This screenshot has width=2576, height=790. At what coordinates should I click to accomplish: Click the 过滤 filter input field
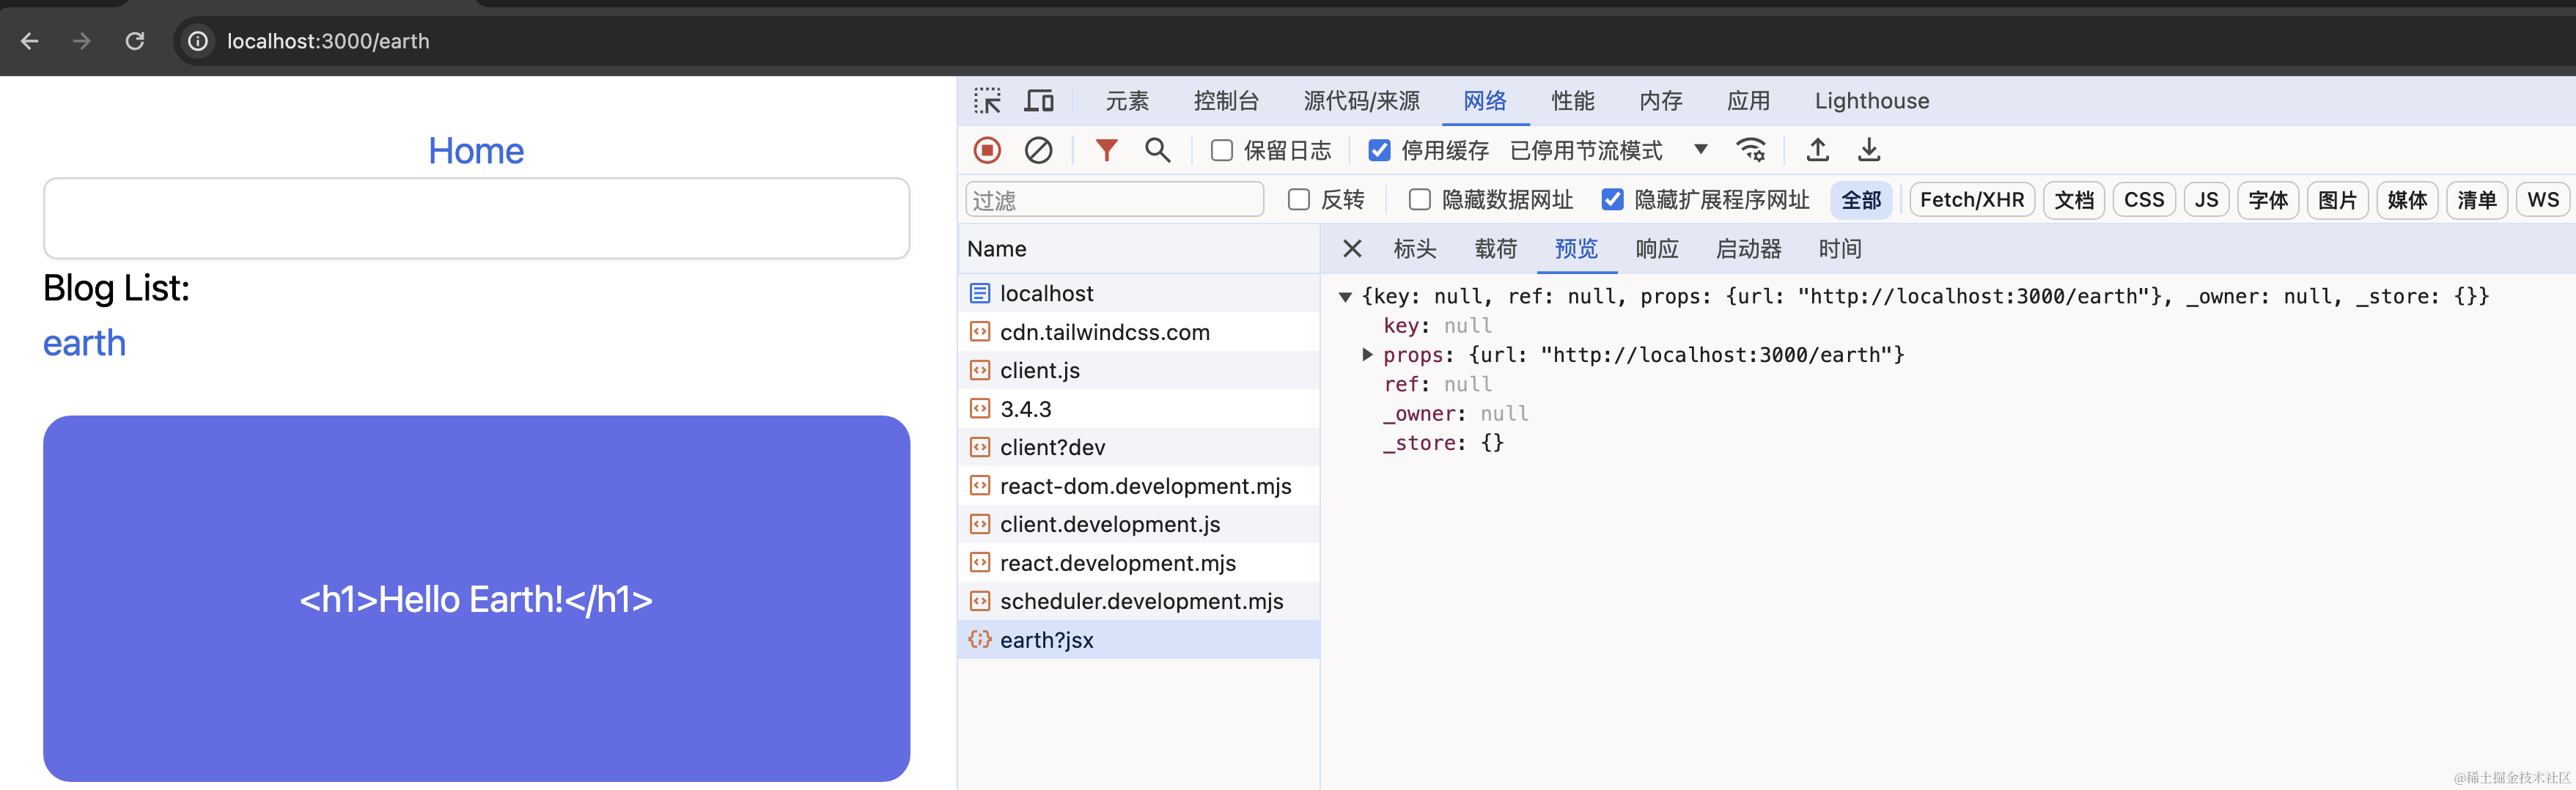[x=1114, y=200]
